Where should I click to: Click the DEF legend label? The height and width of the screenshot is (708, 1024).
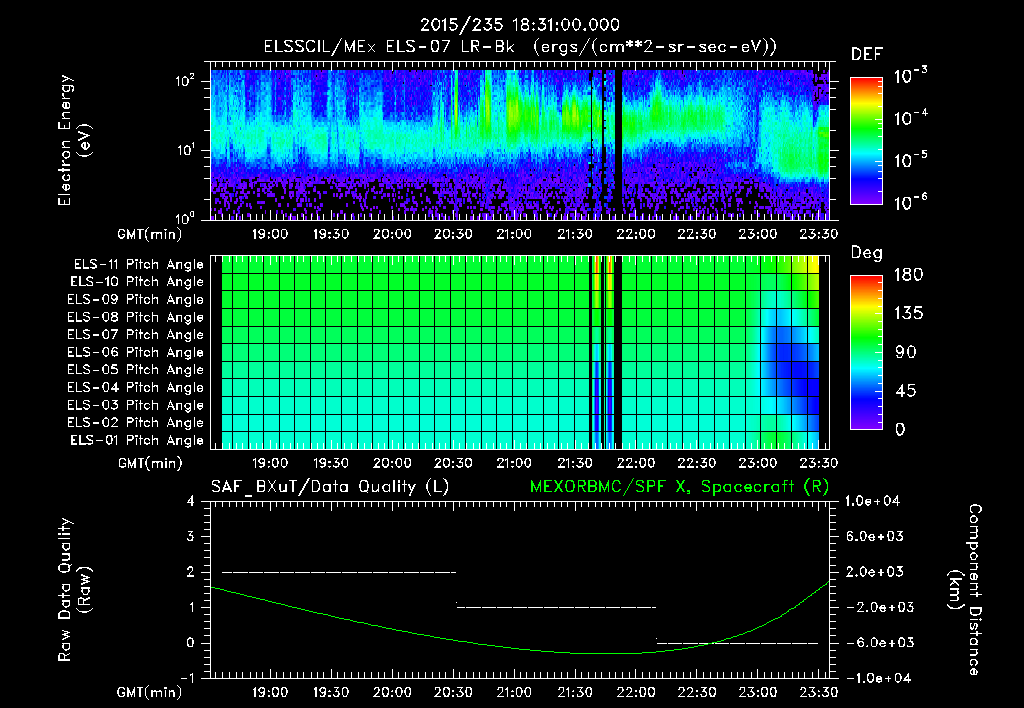tap(866, 55)
